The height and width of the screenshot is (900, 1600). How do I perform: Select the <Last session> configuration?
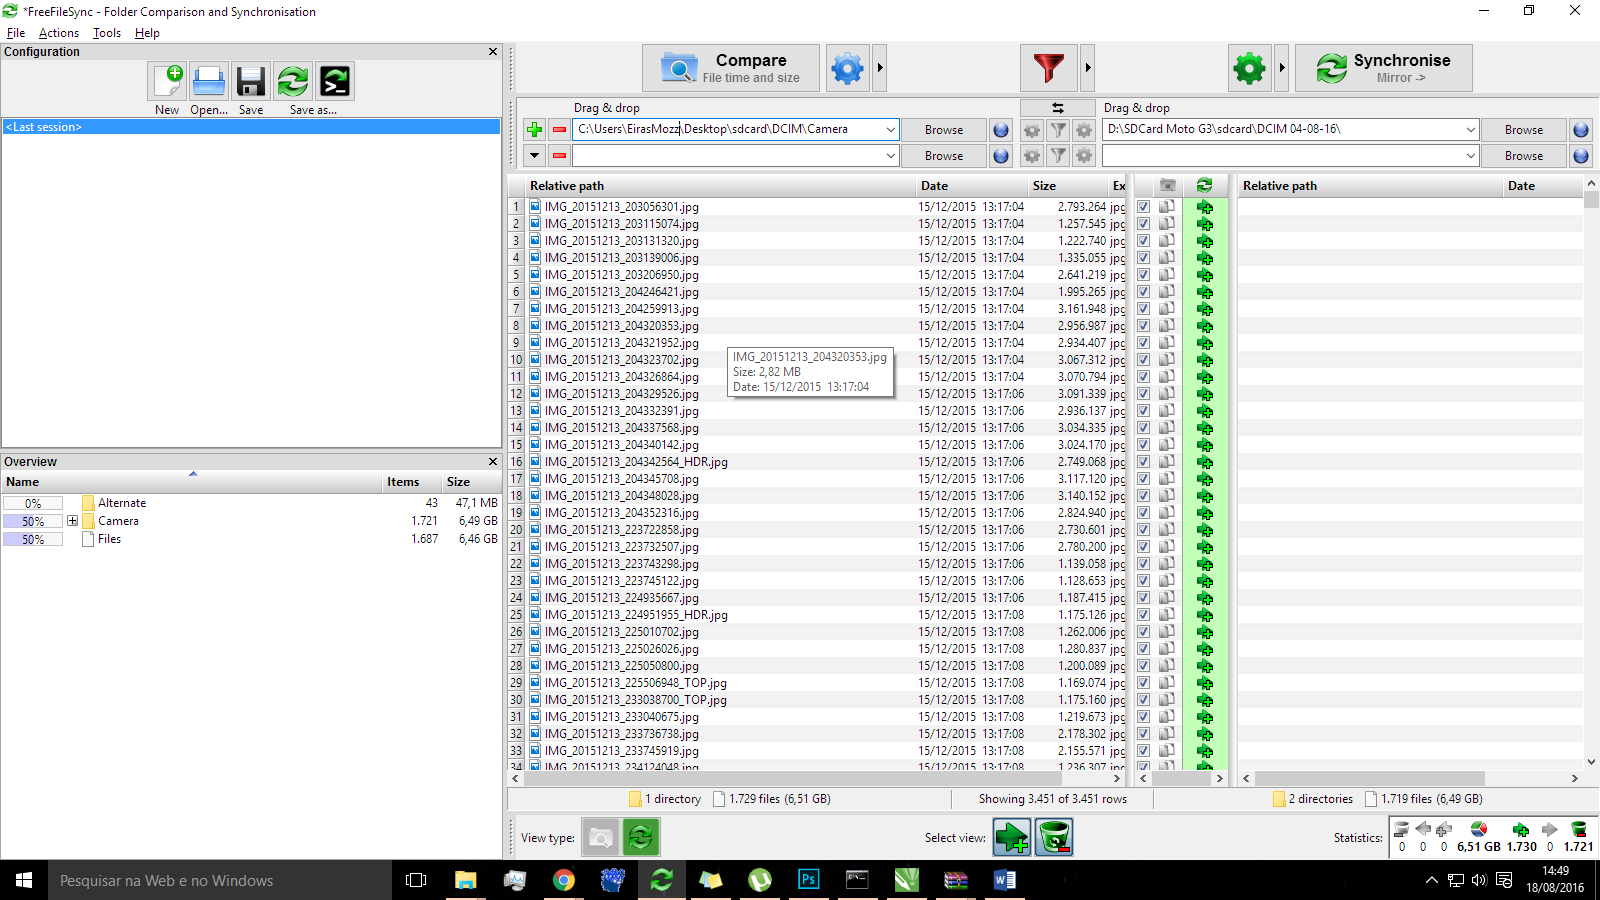(x=251, y=127)
